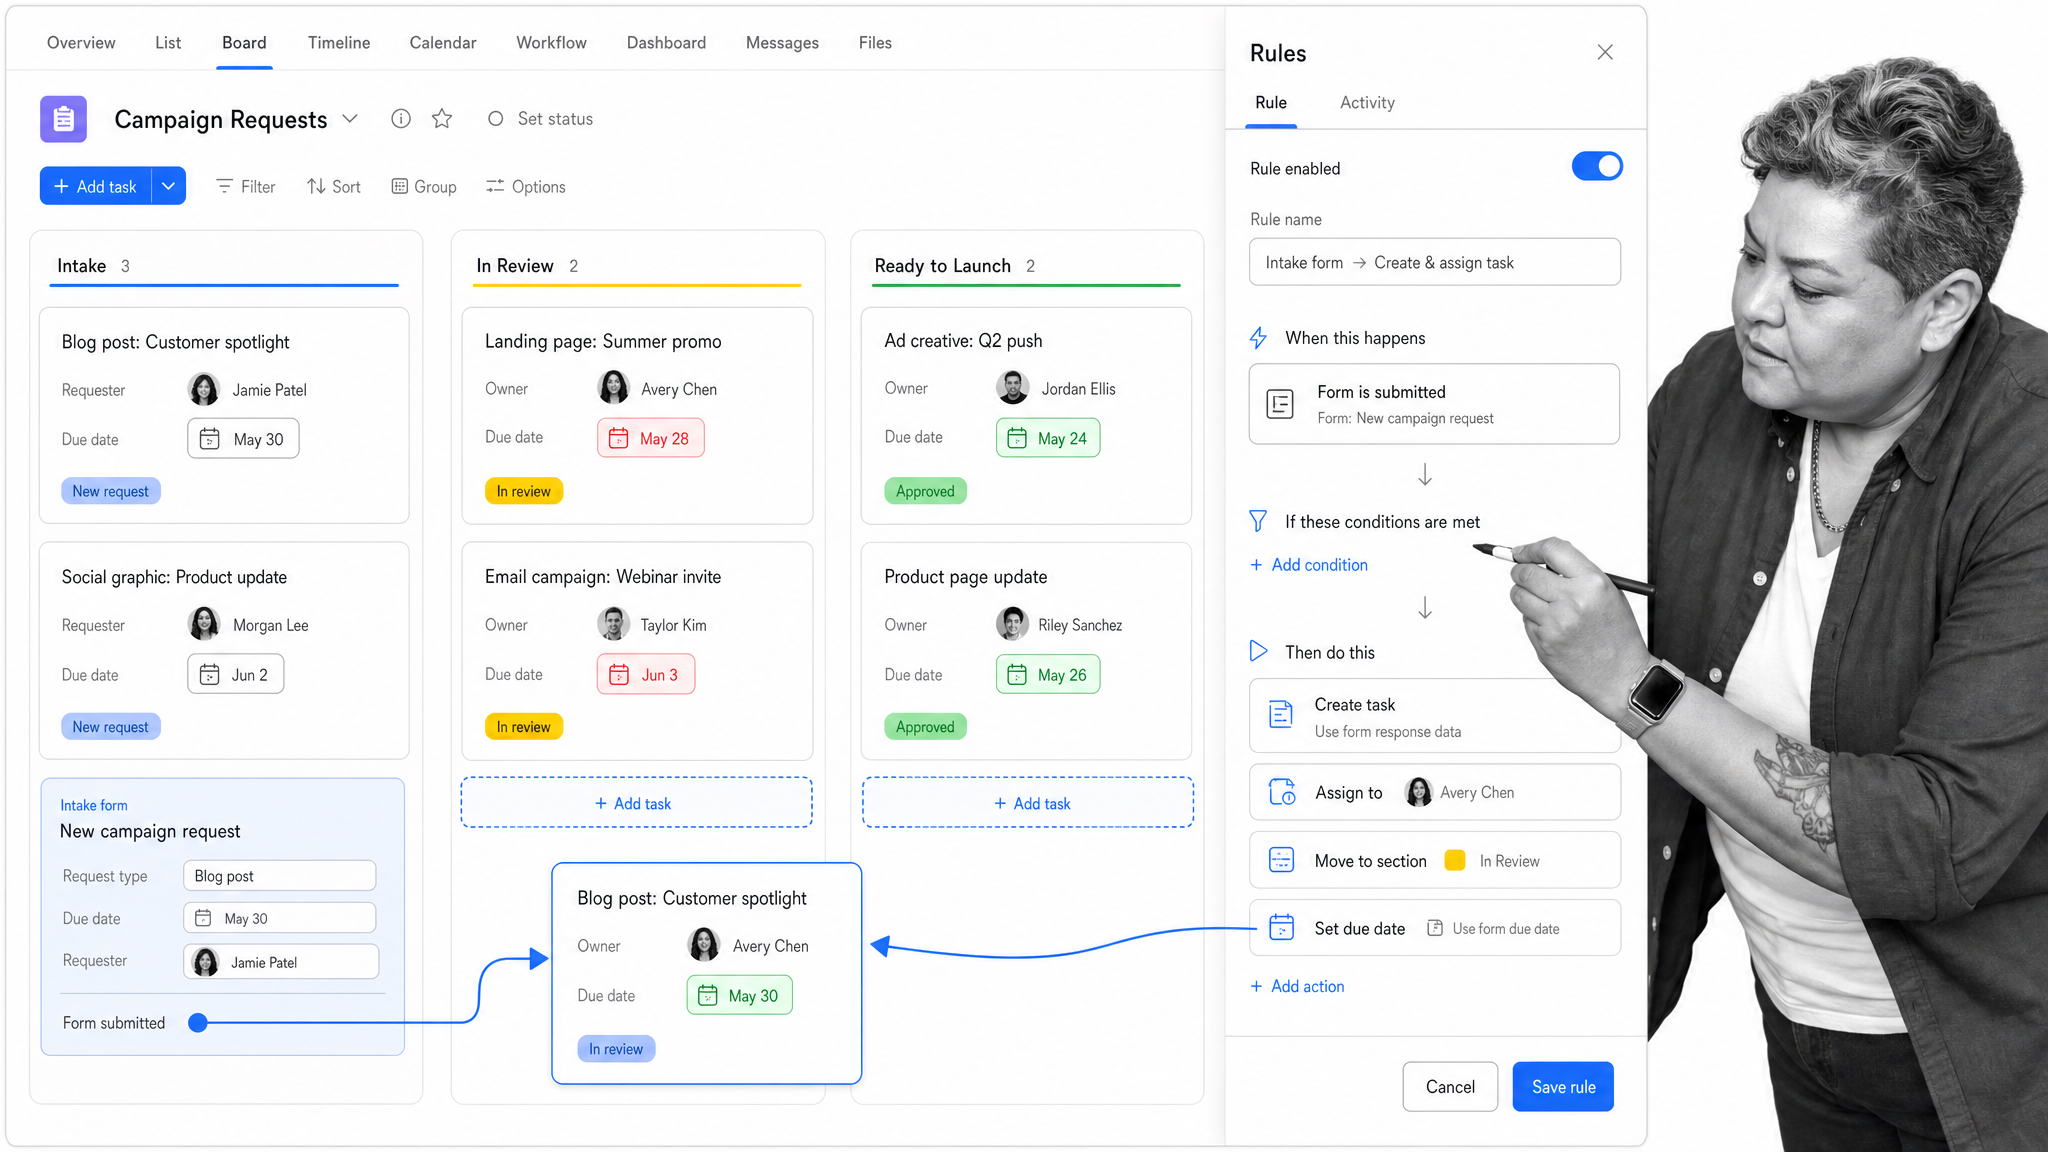Click Morgan Lee's avatar on Social graphic card
2048x1152 pixels.
point(204,624)
